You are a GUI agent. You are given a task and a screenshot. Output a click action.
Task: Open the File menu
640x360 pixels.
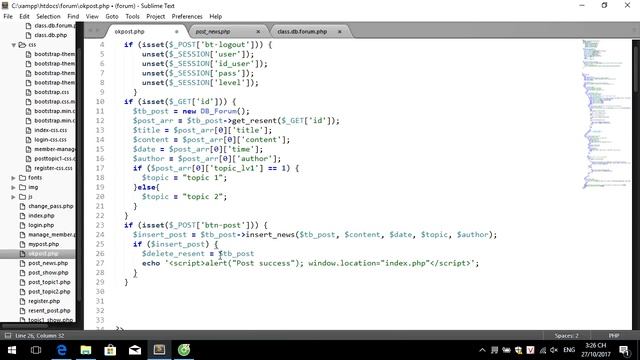tap(8, 16)
